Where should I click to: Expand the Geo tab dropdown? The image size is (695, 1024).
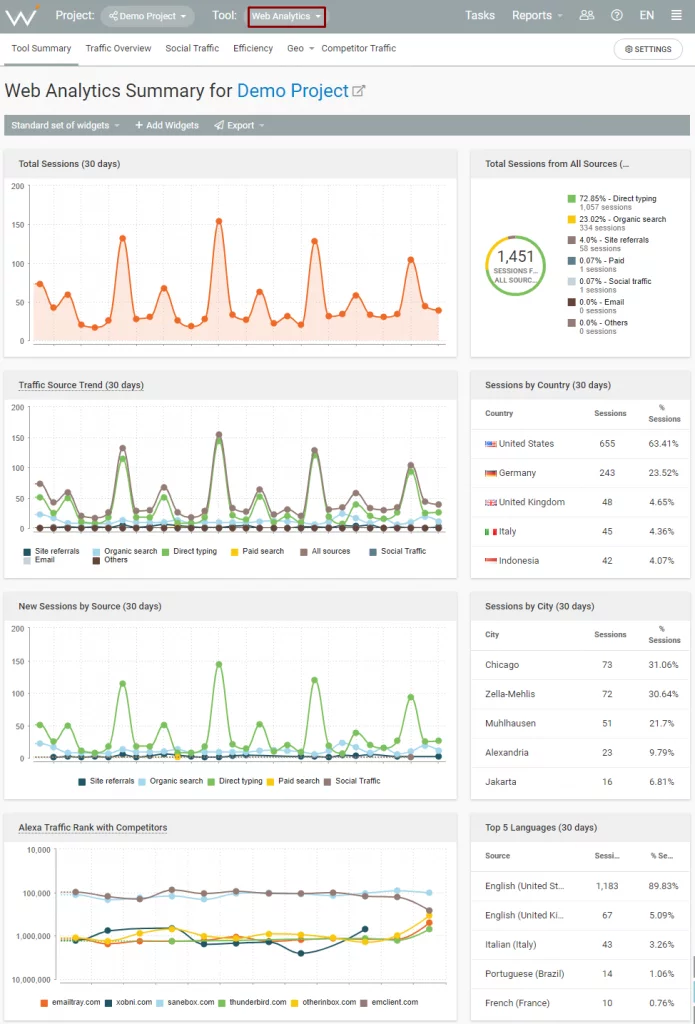pyautogui.click(x=300, y=48)
